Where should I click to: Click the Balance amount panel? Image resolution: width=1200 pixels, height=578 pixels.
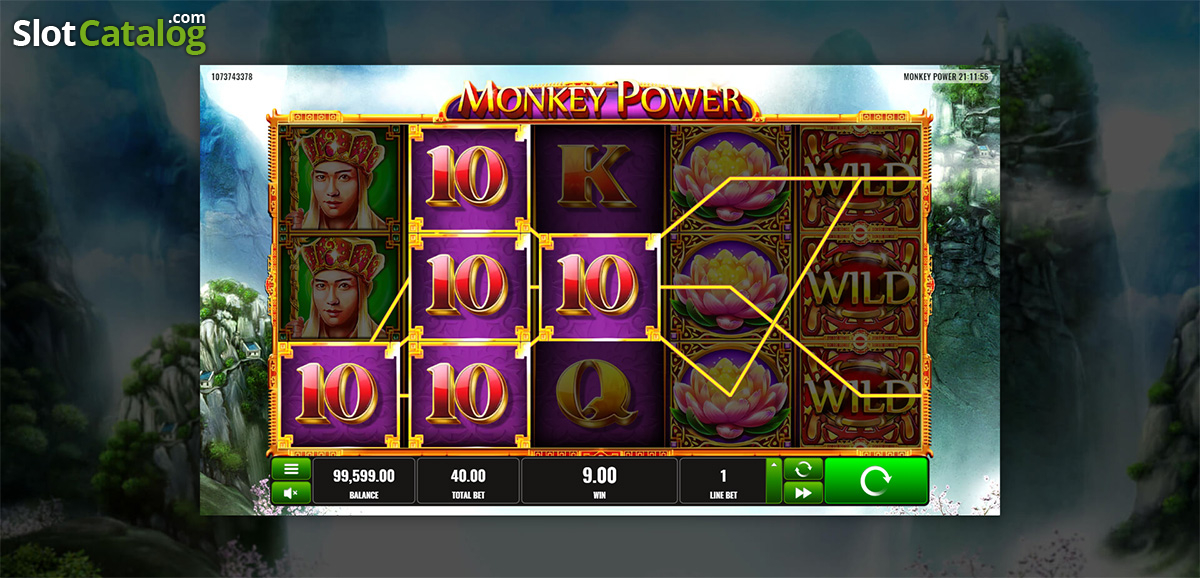point(364,481)
